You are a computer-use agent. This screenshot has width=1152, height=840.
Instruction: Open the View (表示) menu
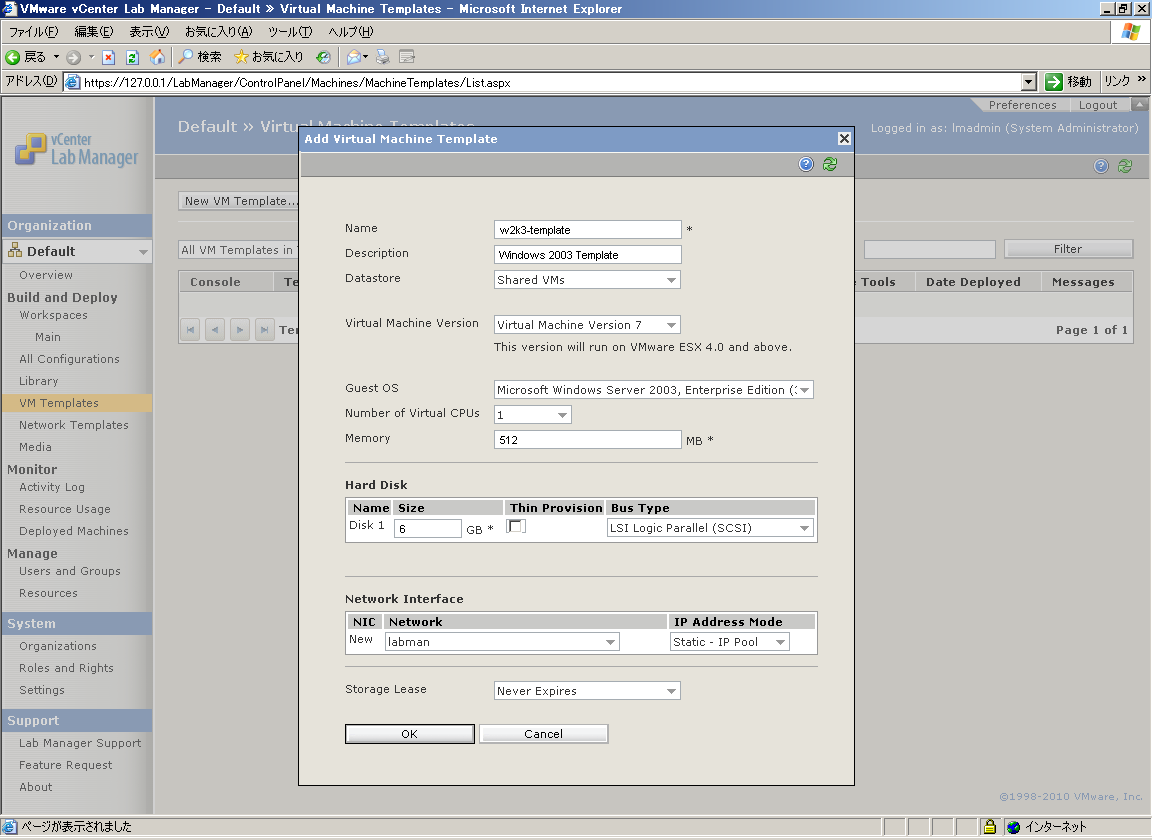(149, 32)
